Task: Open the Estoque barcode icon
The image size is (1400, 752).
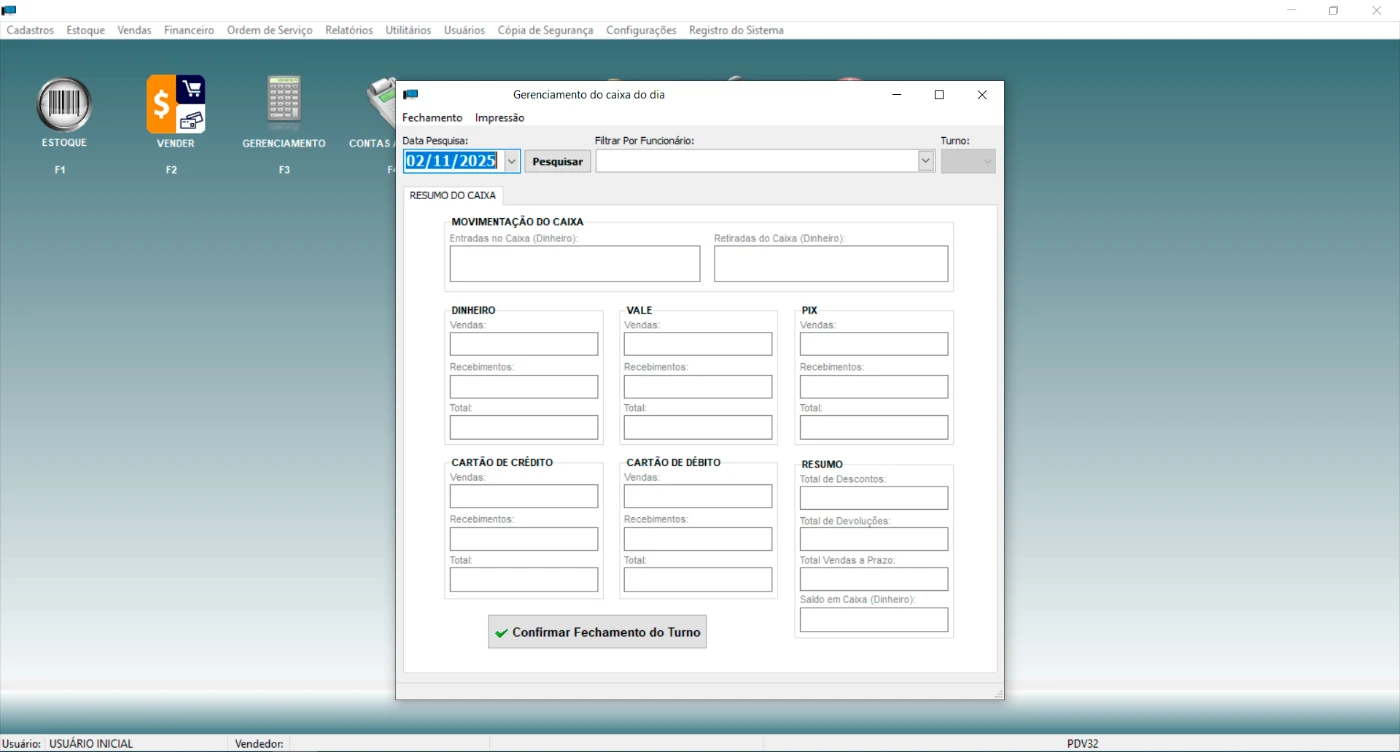Action: point(64,105)
